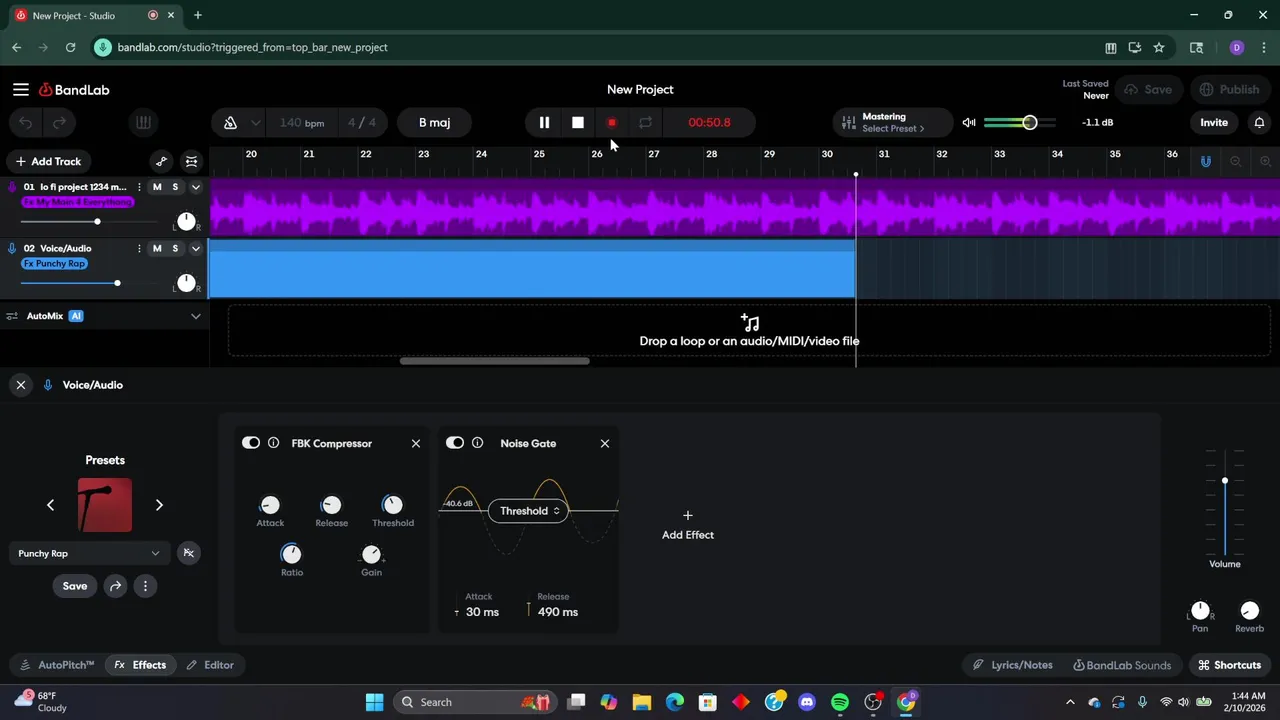1280x720 pixels.
Task: Remove the FBK Compressor effect
Action: [416, 443]
